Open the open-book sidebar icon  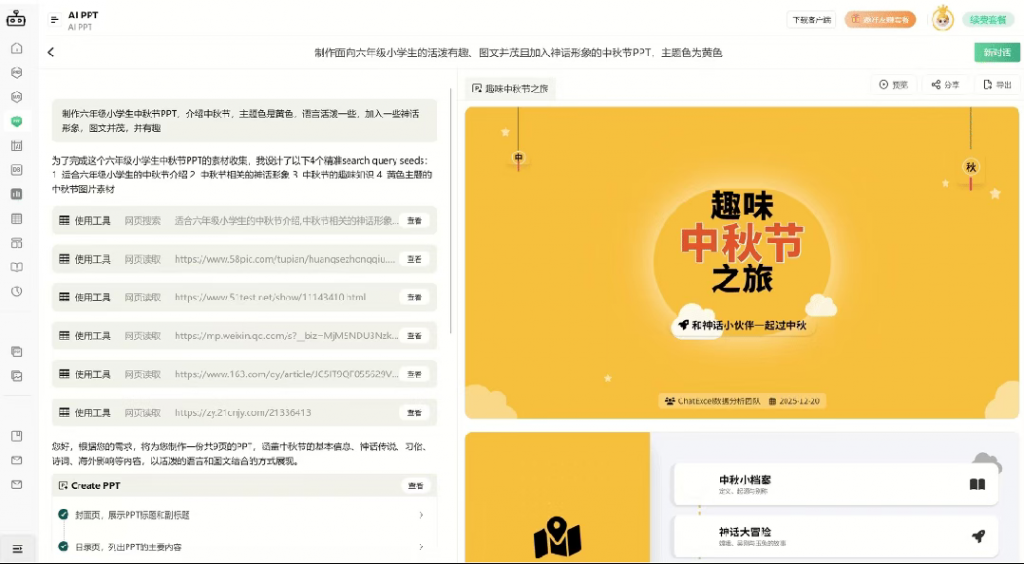tap(17, 267)
